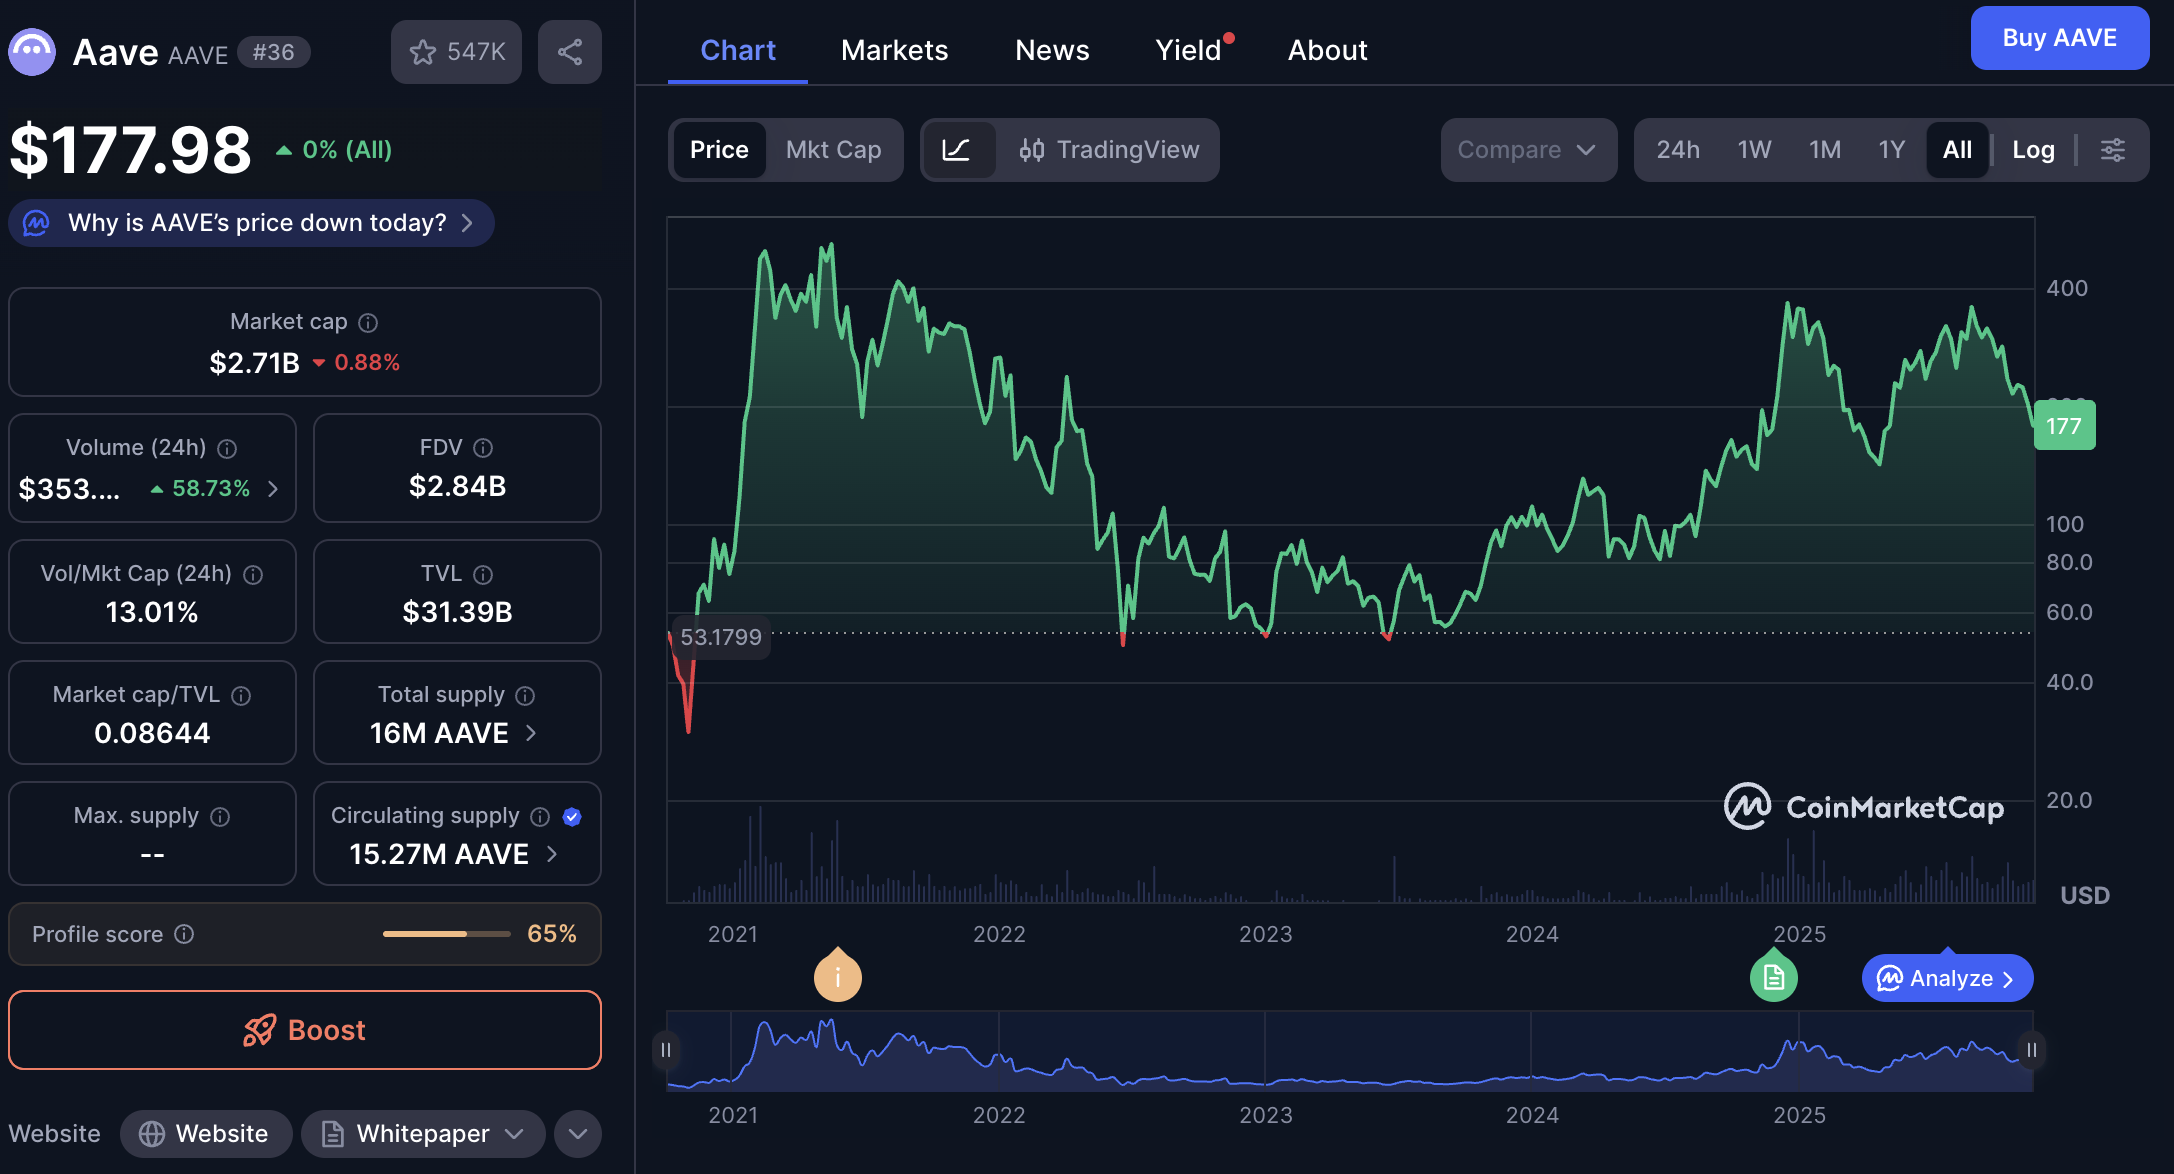Click the TVL info icon
The image size is (2174, 1174).
coord(483,574)
